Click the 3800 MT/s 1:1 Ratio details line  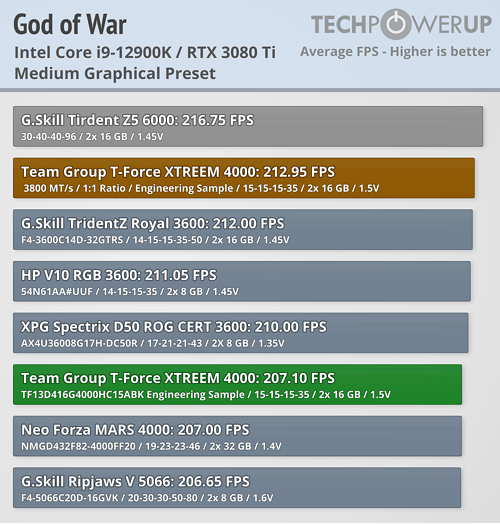(201, 188)
